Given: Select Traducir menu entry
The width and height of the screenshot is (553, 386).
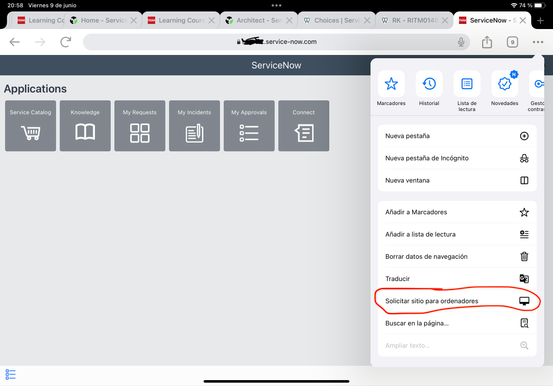Looking at the screenshot, I should point(457,279).
